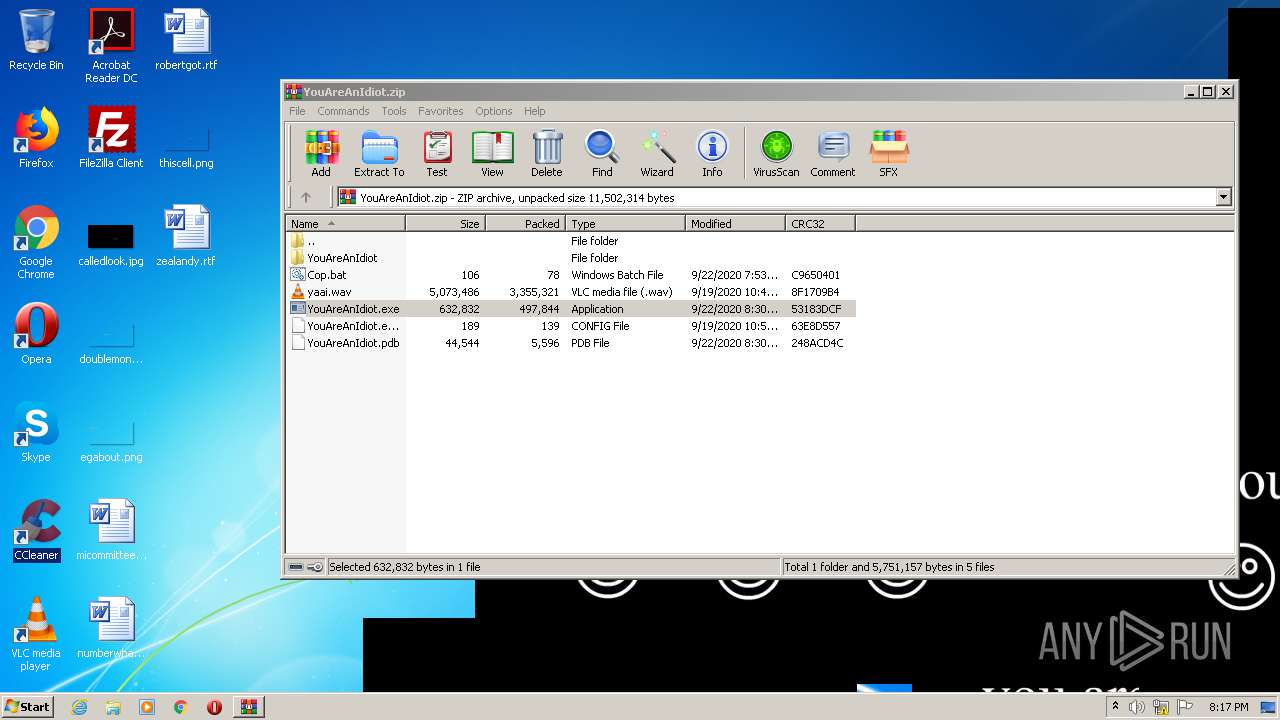Image resolution: width=1280 pixels, height=720 pixels.
Task: Open Internet Explorer from taskbar
Action: click(x=79, y=707)
